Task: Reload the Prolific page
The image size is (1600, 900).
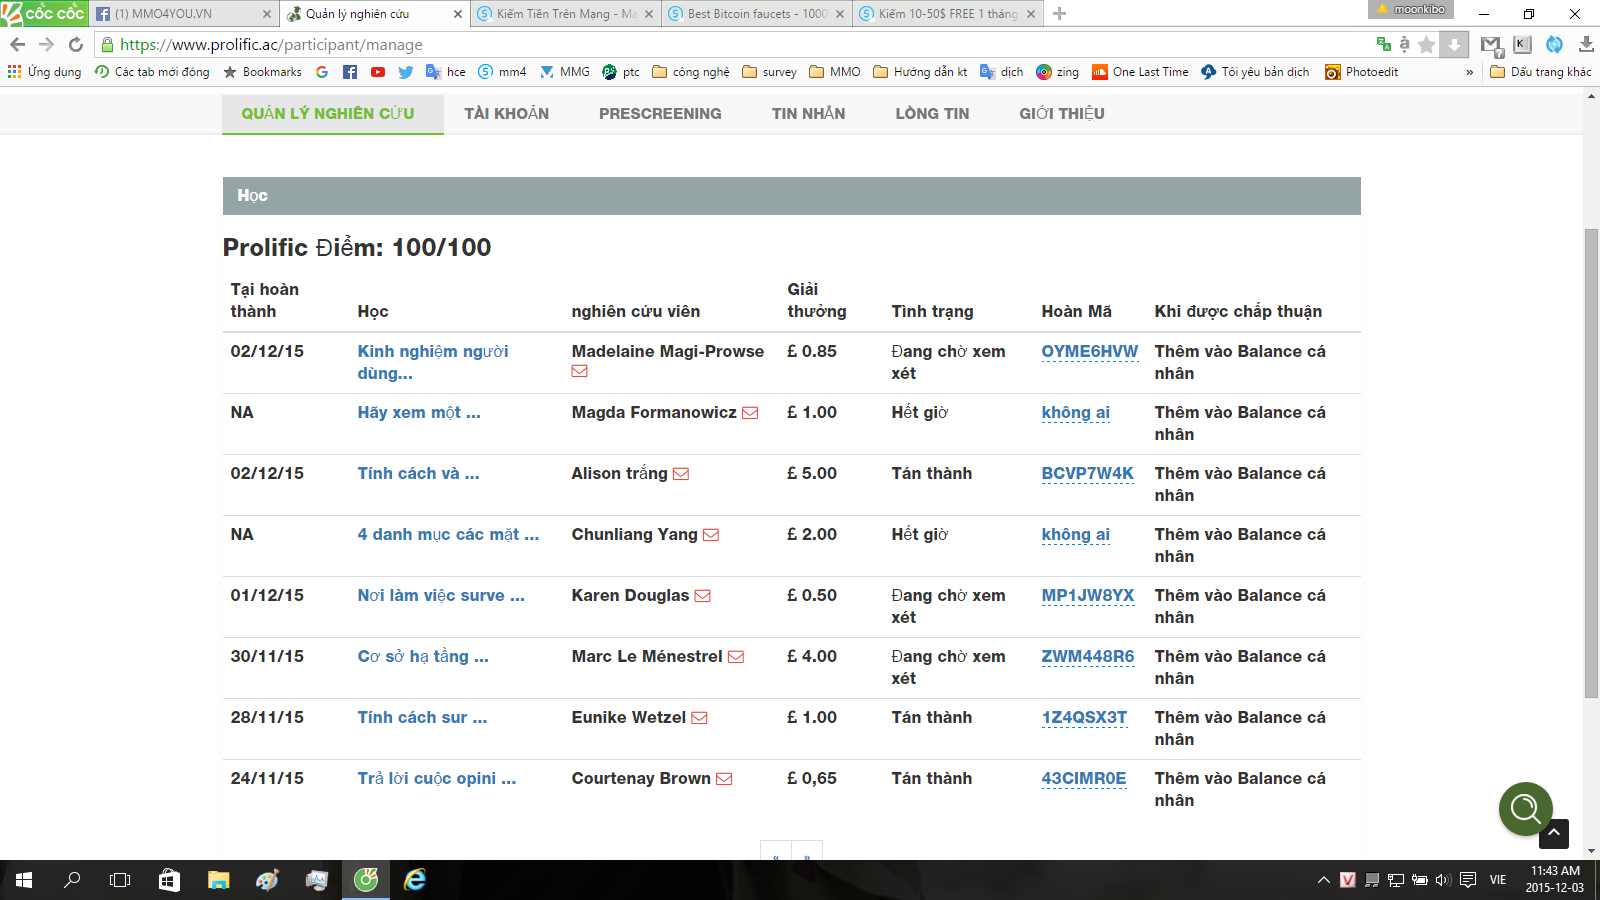Action: [x=76, y=44]
